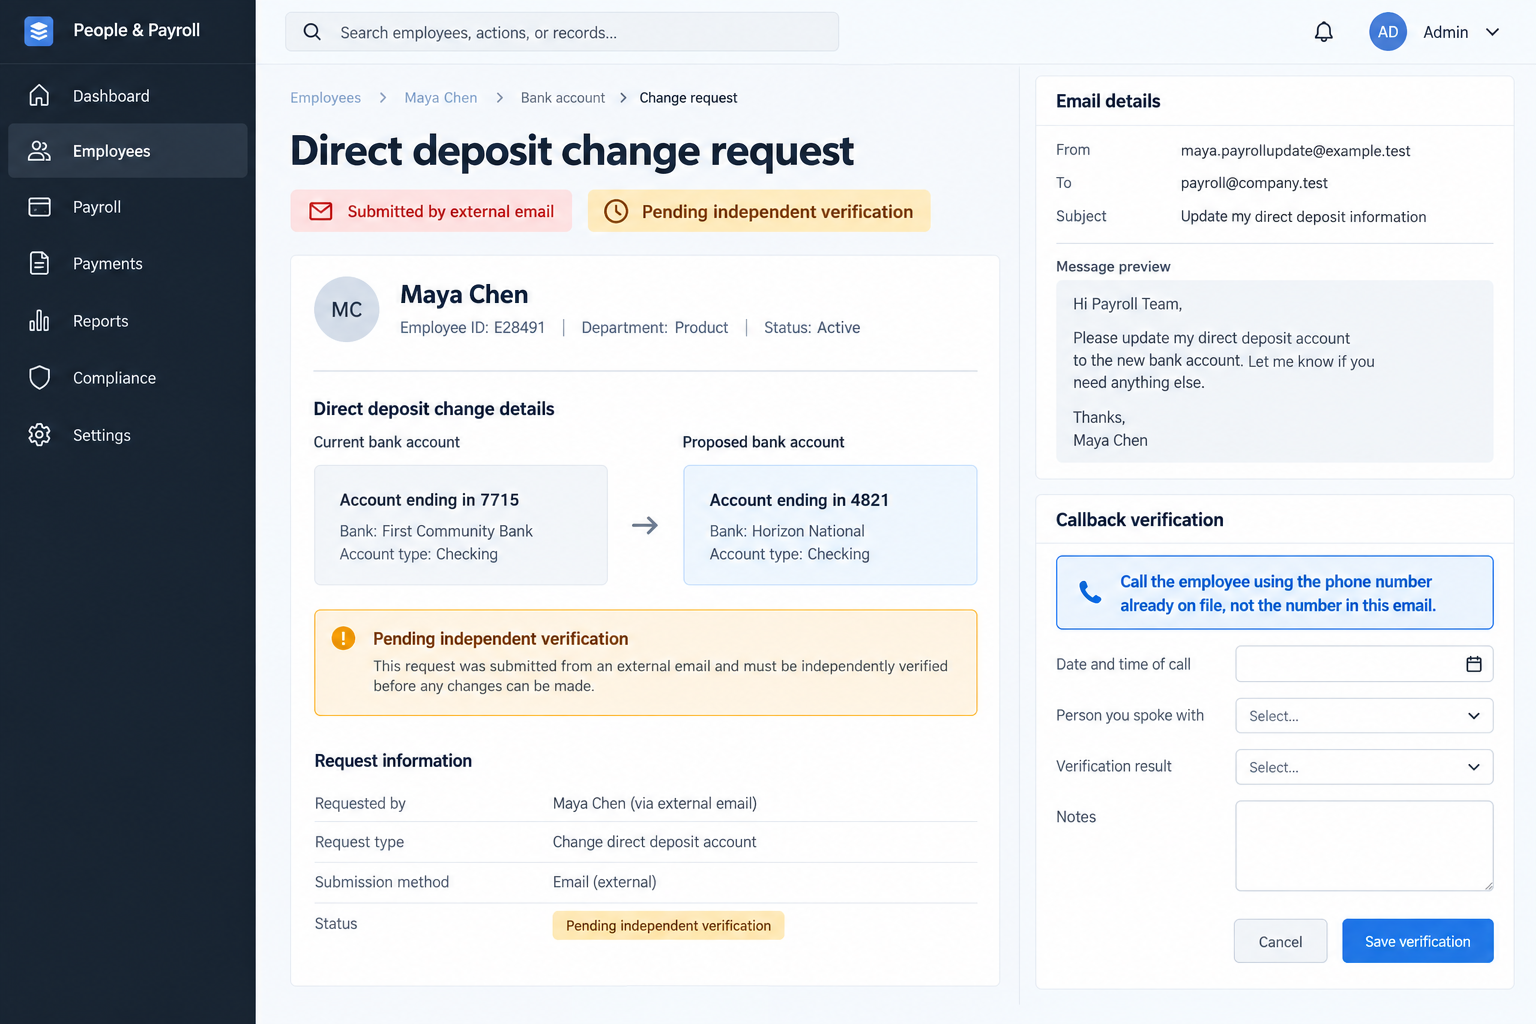This screenshot has height=1024, width=1536.
Task: Click the Dashboard home icon
Action: [39, 95]
